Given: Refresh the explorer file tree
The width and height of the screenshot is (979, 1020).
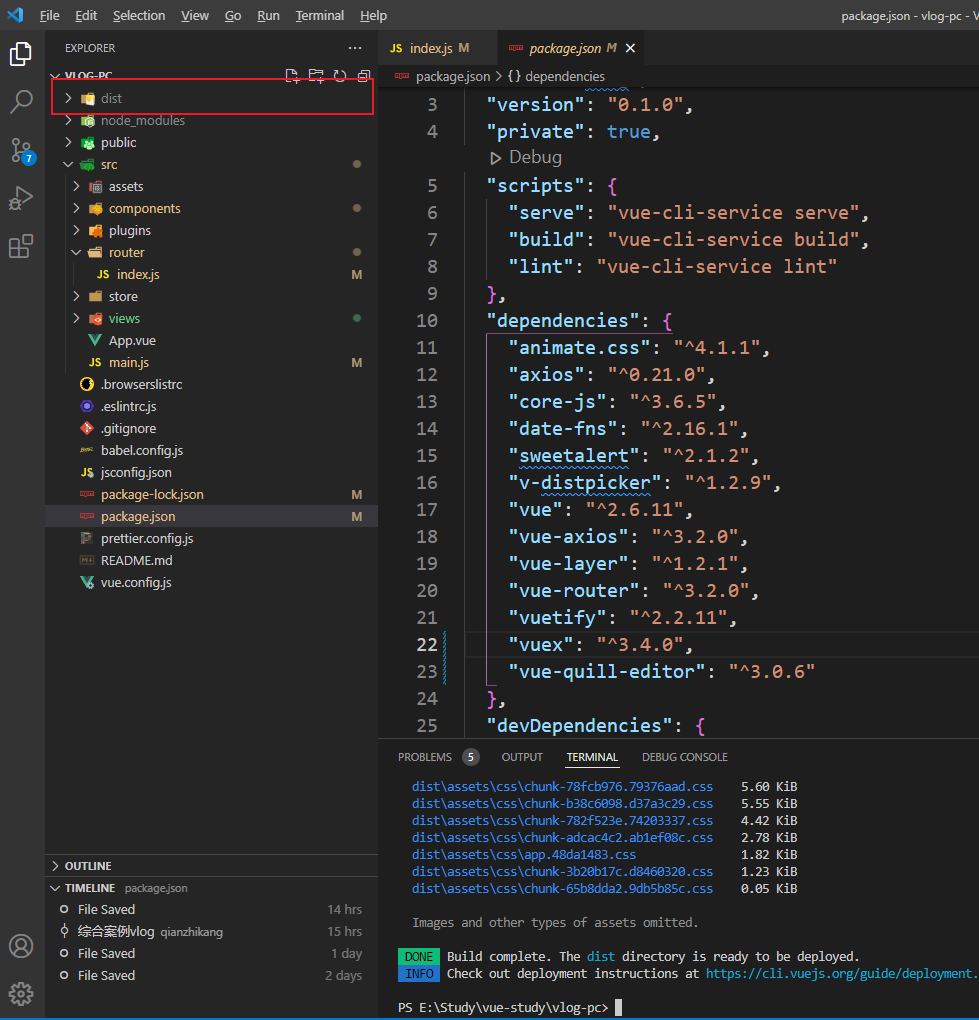Looking at the screenshot, I should click(x=340, y=76).
